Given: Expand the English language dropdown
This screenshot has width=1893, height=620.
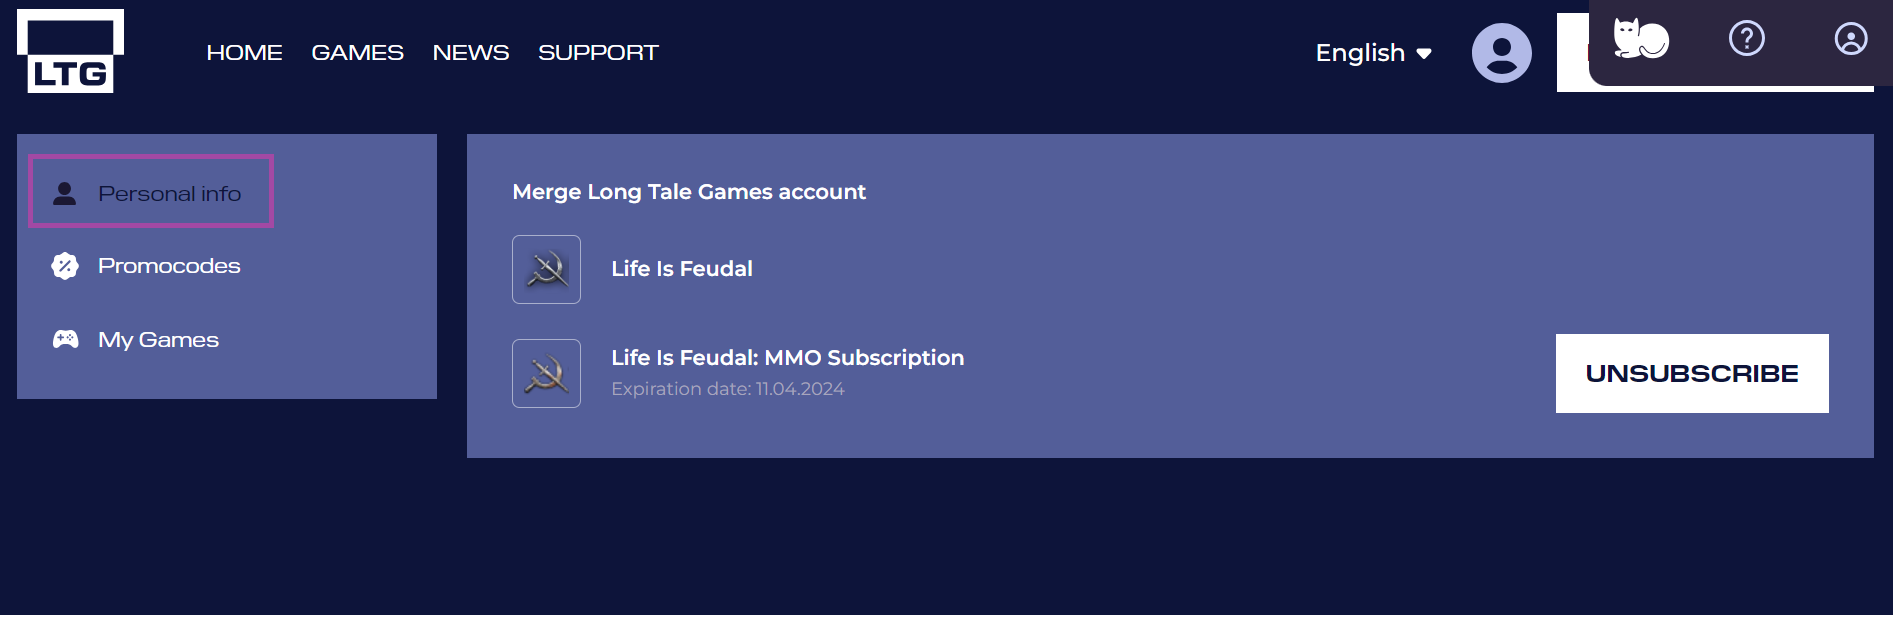Looking at the screenshot, I should point(1373,53).
